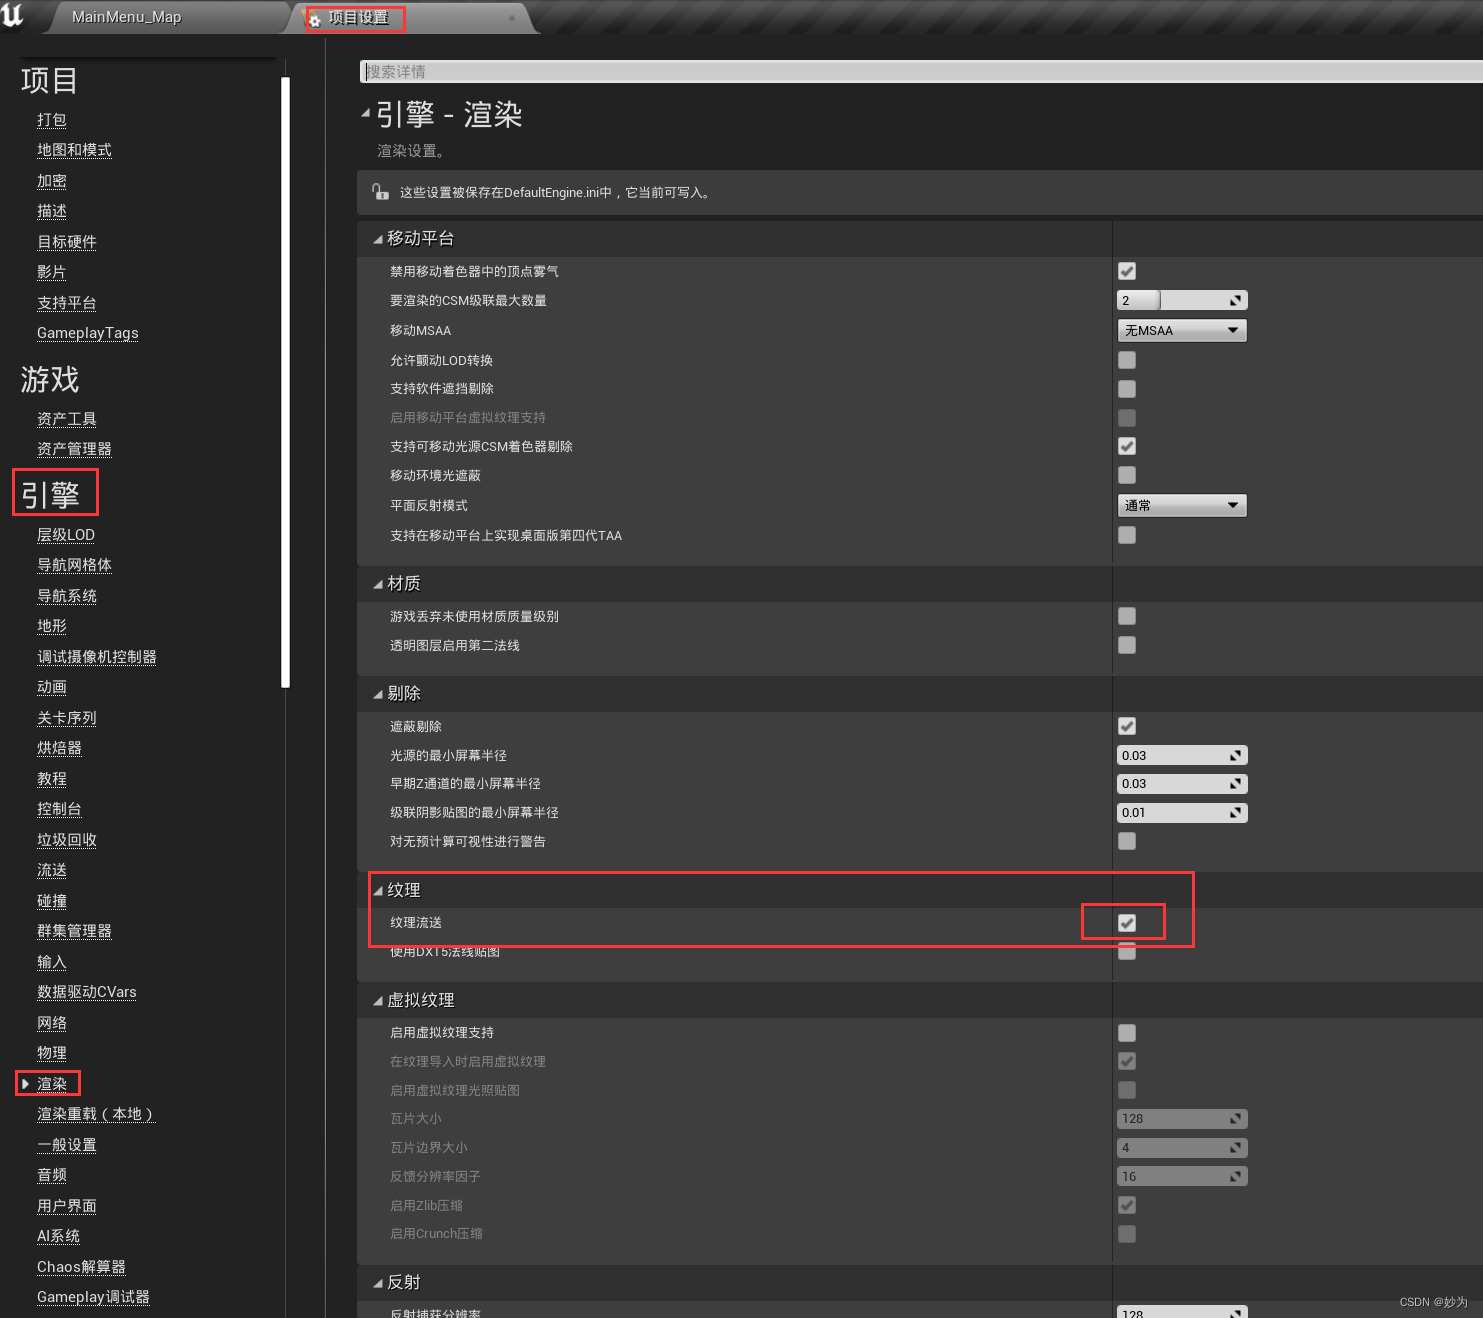Open the 移动MSAA dropdown
This screenshot has height=1318, width=1483.
pyautogui.click(x=1182, y=330)
